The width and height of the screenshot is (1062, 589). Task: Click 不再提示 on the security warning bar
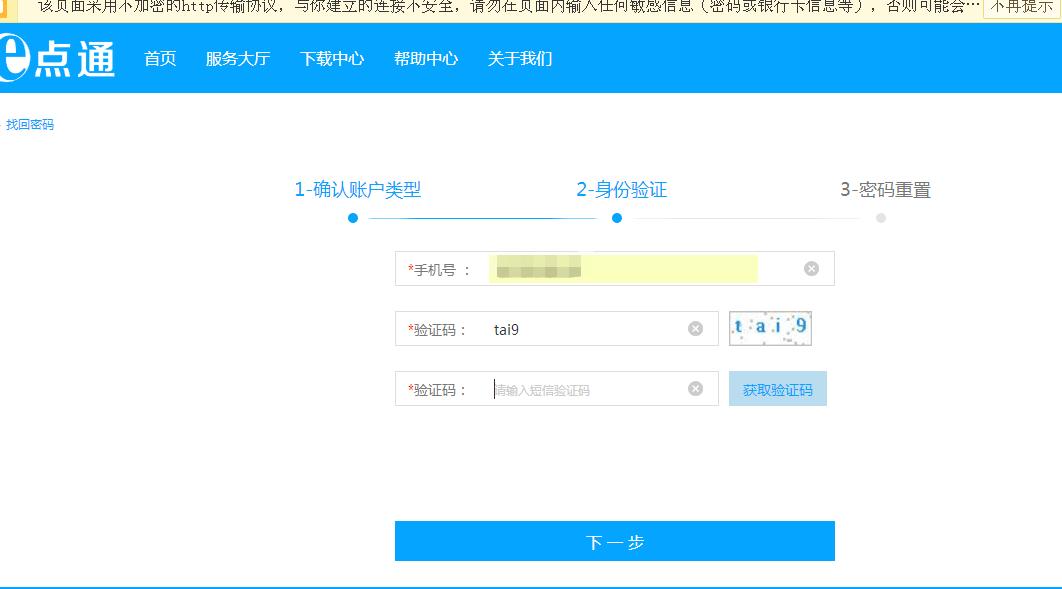(x=1023, y=8)
